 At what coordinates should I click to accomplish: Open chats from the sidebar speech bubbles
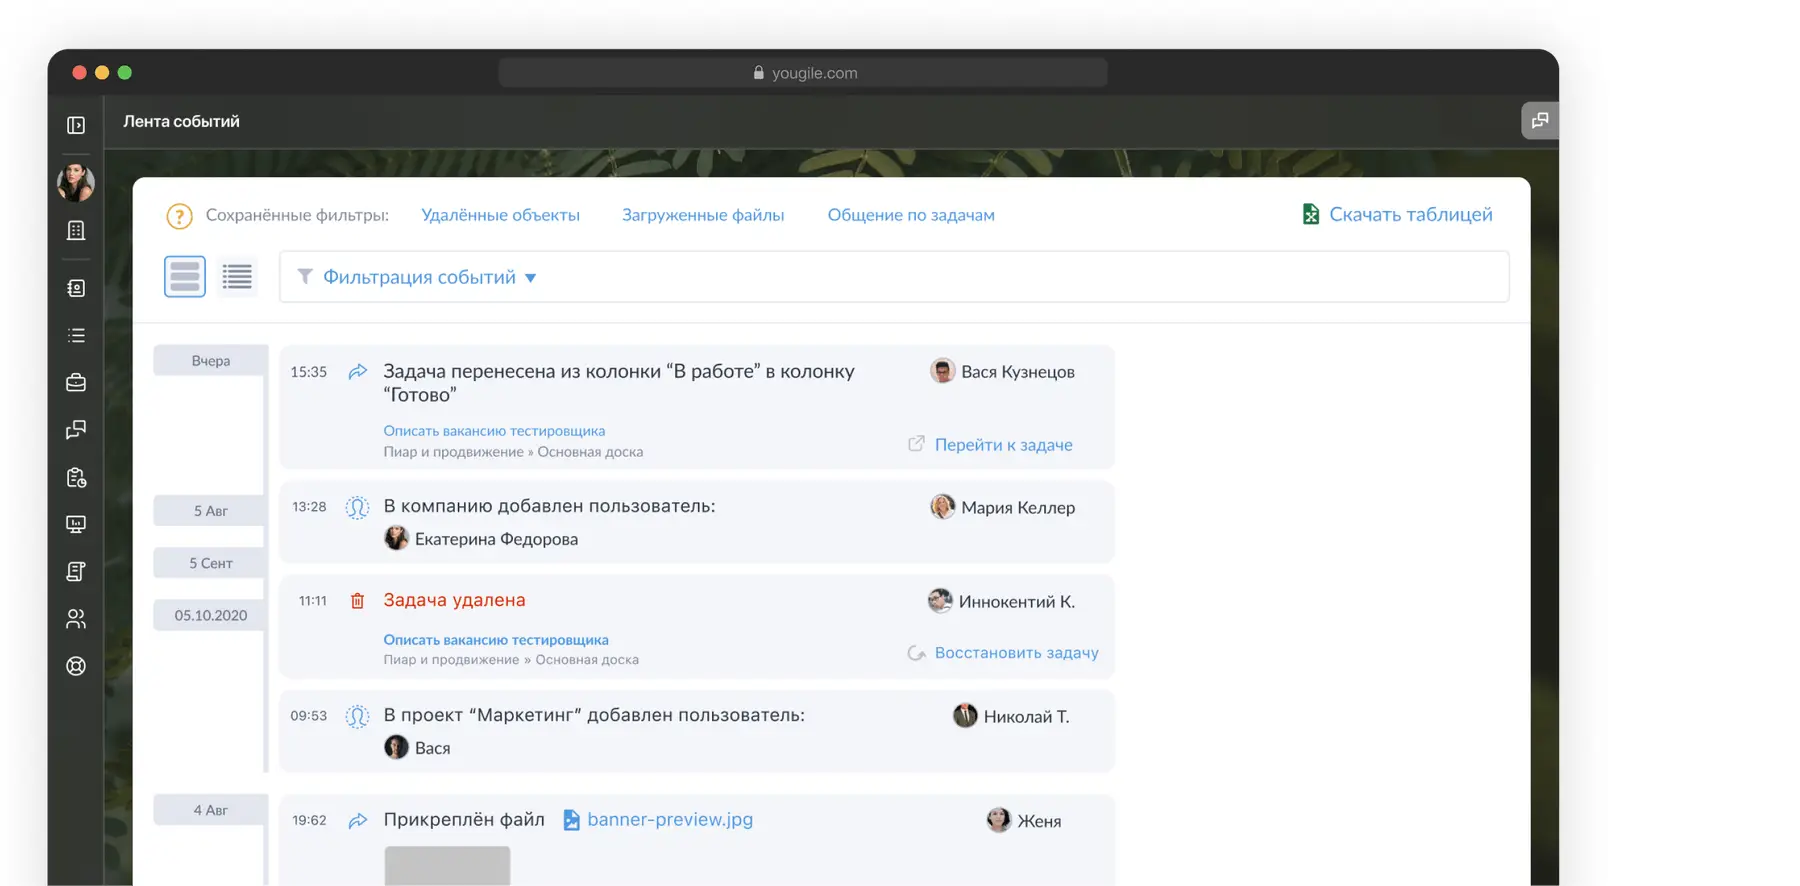(76, 430)
